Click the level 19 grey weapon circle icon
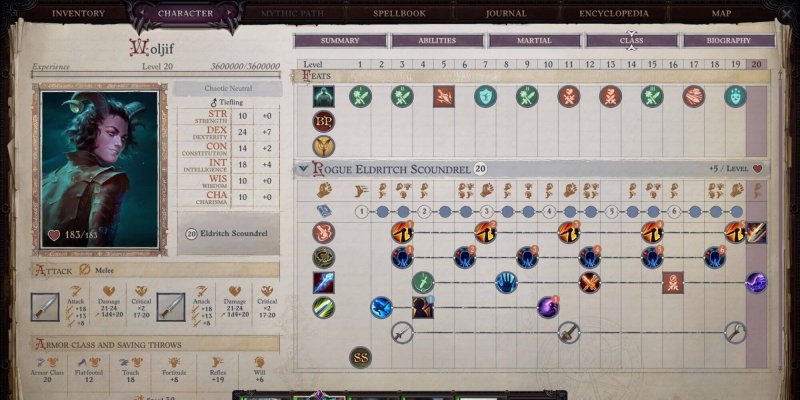This screenshot has height=400, width=800. (735, 332)
